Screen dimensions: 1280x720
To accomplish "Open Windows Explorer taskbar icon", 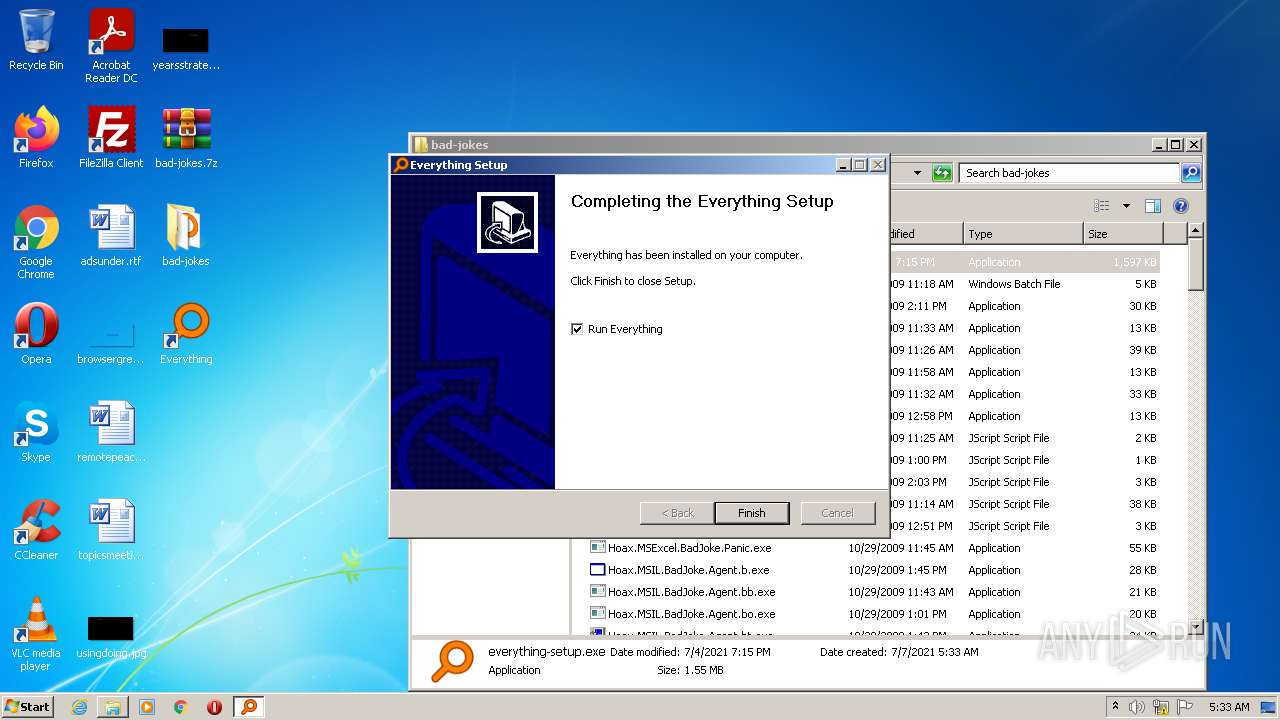I will [113, 707].
